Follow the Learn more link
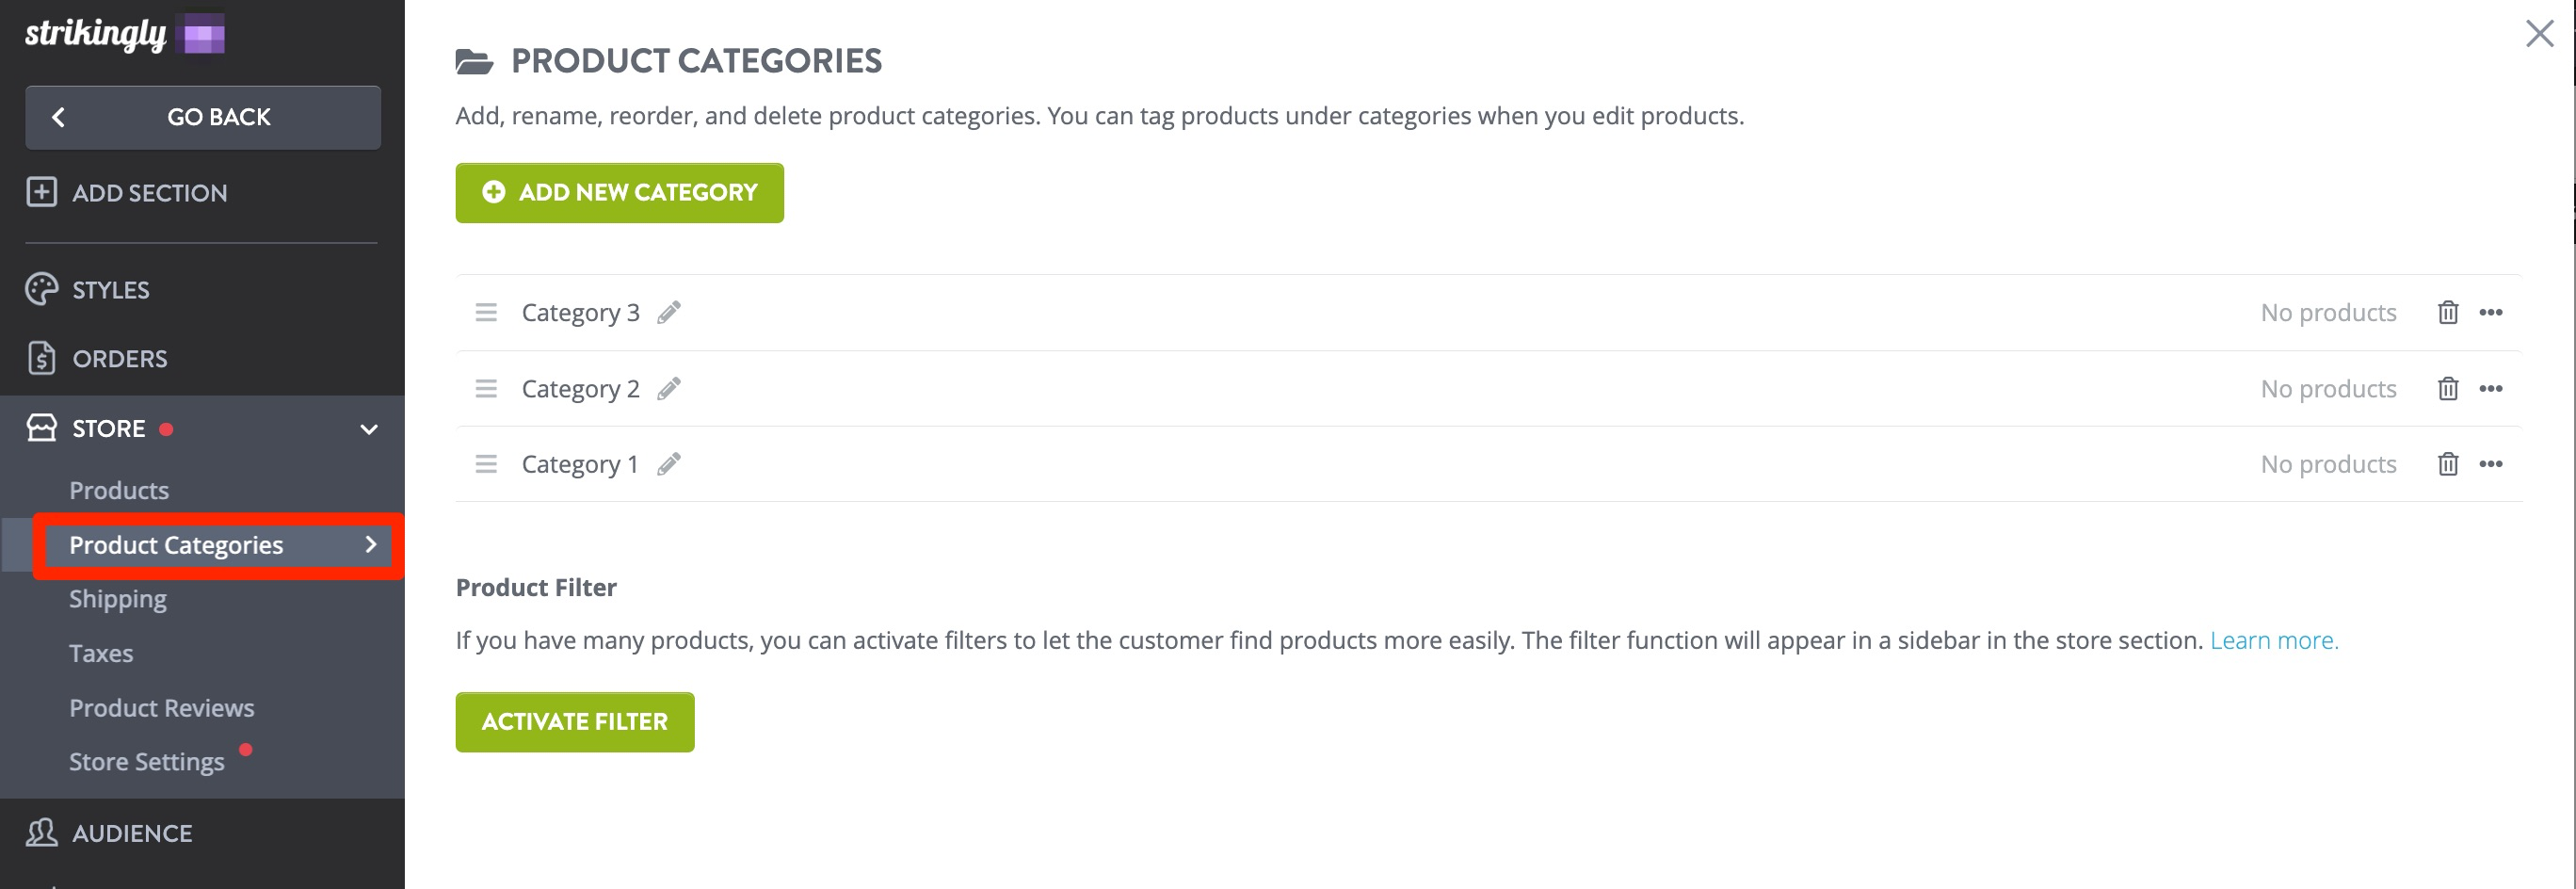Screen dimensions: 2576x889 click(2273, 640)
